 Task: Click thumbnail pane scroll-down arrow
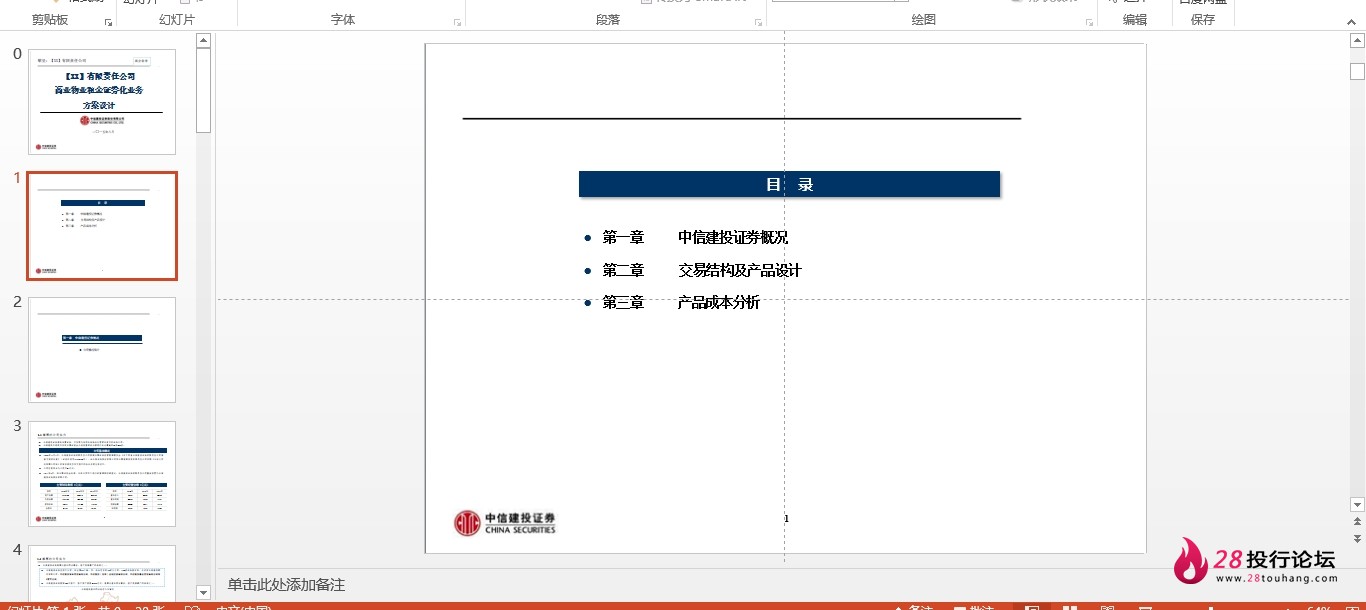click(204, 593)
